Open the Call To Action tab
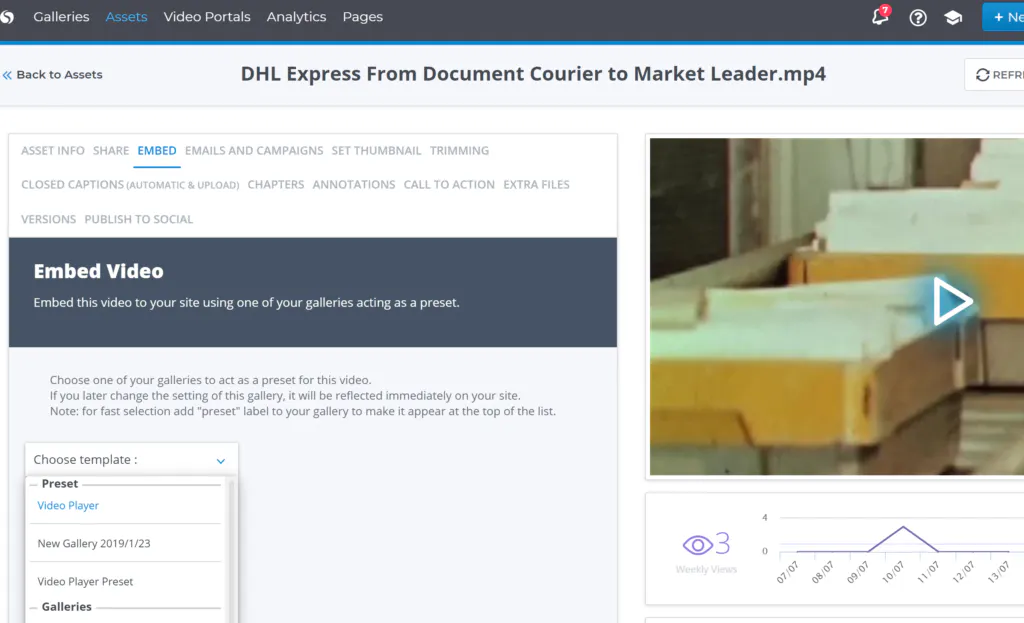 pos(449,185)
